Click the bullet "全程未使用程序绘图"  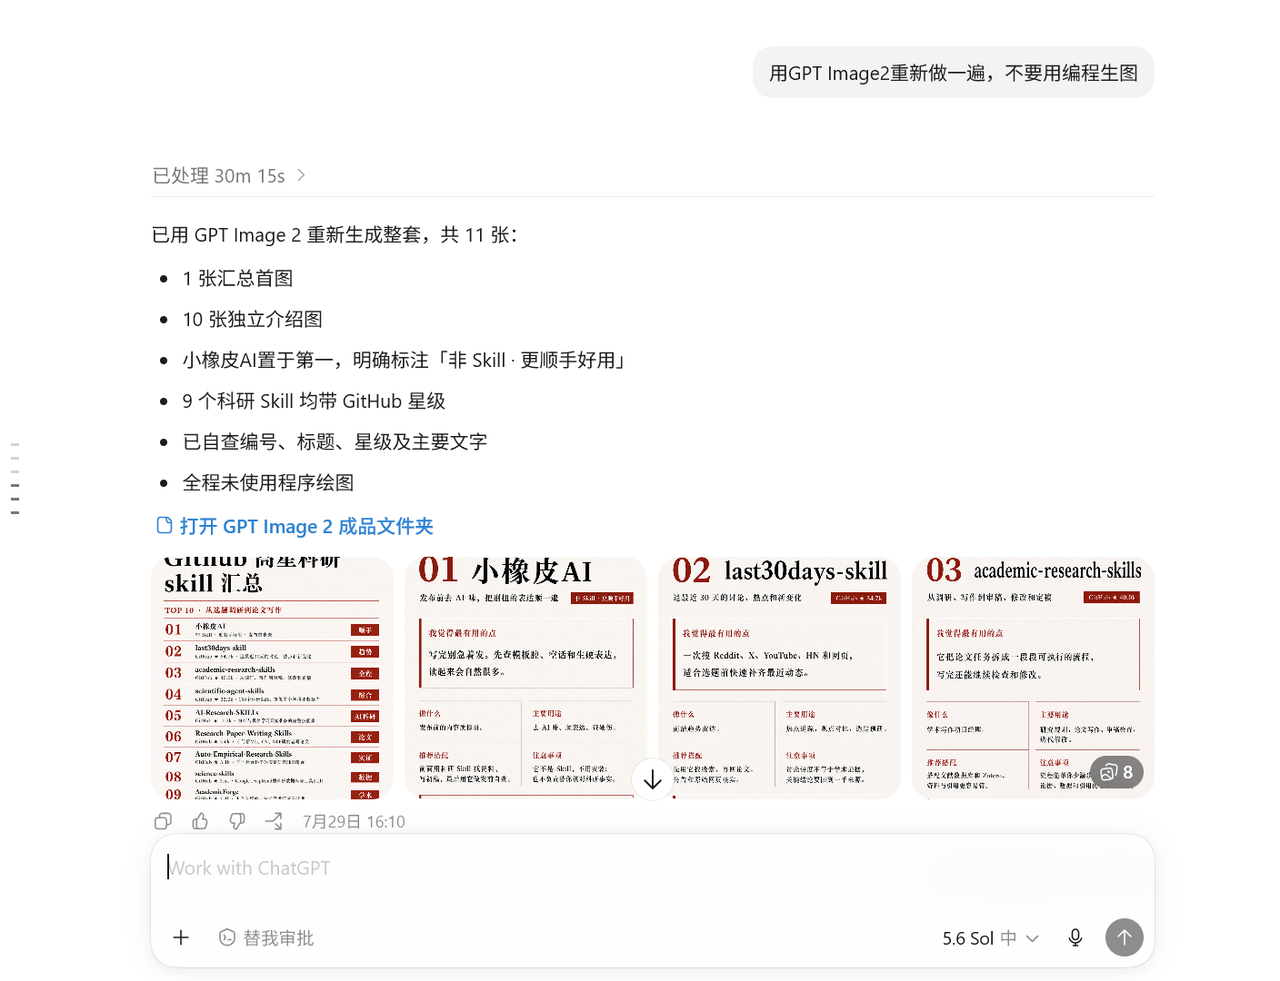click(x=268, y=483)
